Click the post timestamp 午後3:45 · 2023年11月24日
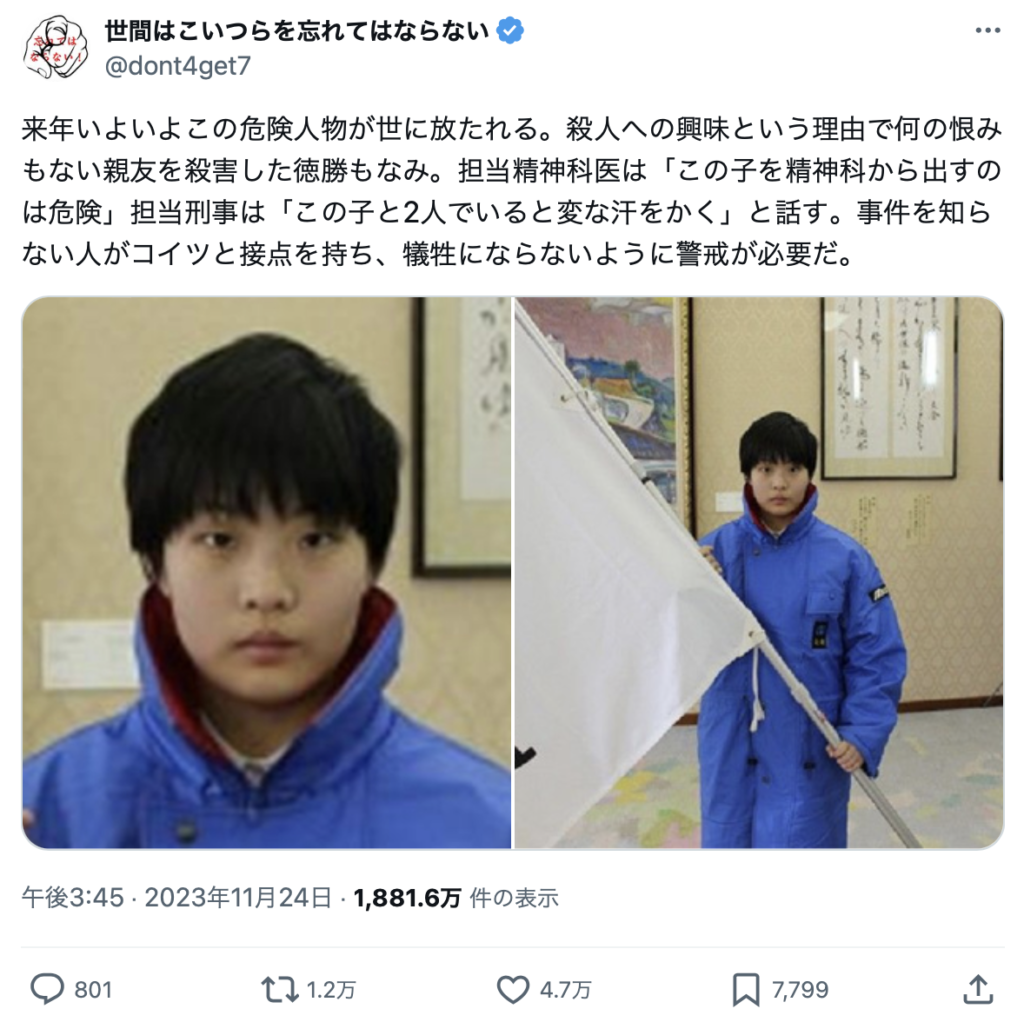The image size is (1024, 1022). point(176,898)
